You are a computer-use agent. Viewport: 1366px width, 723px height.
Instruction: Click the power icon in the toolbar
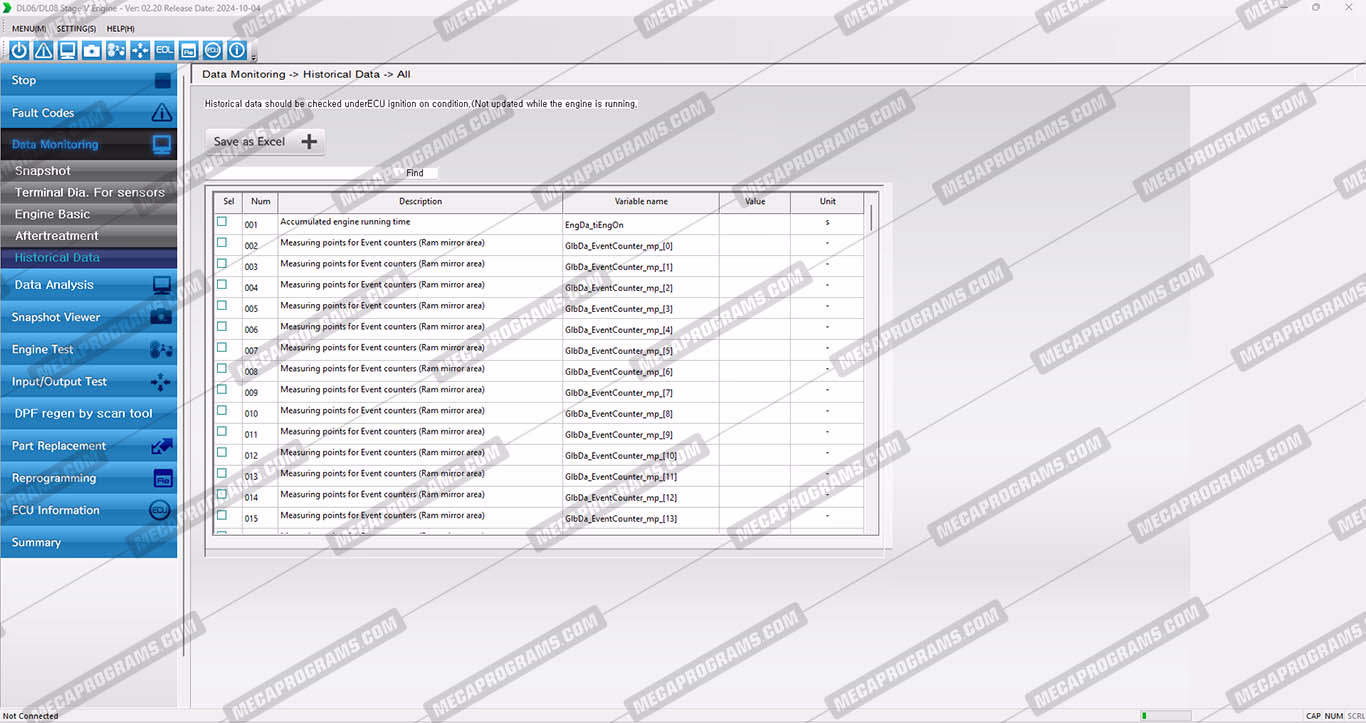pyautogui.click(x=19, y=50)
